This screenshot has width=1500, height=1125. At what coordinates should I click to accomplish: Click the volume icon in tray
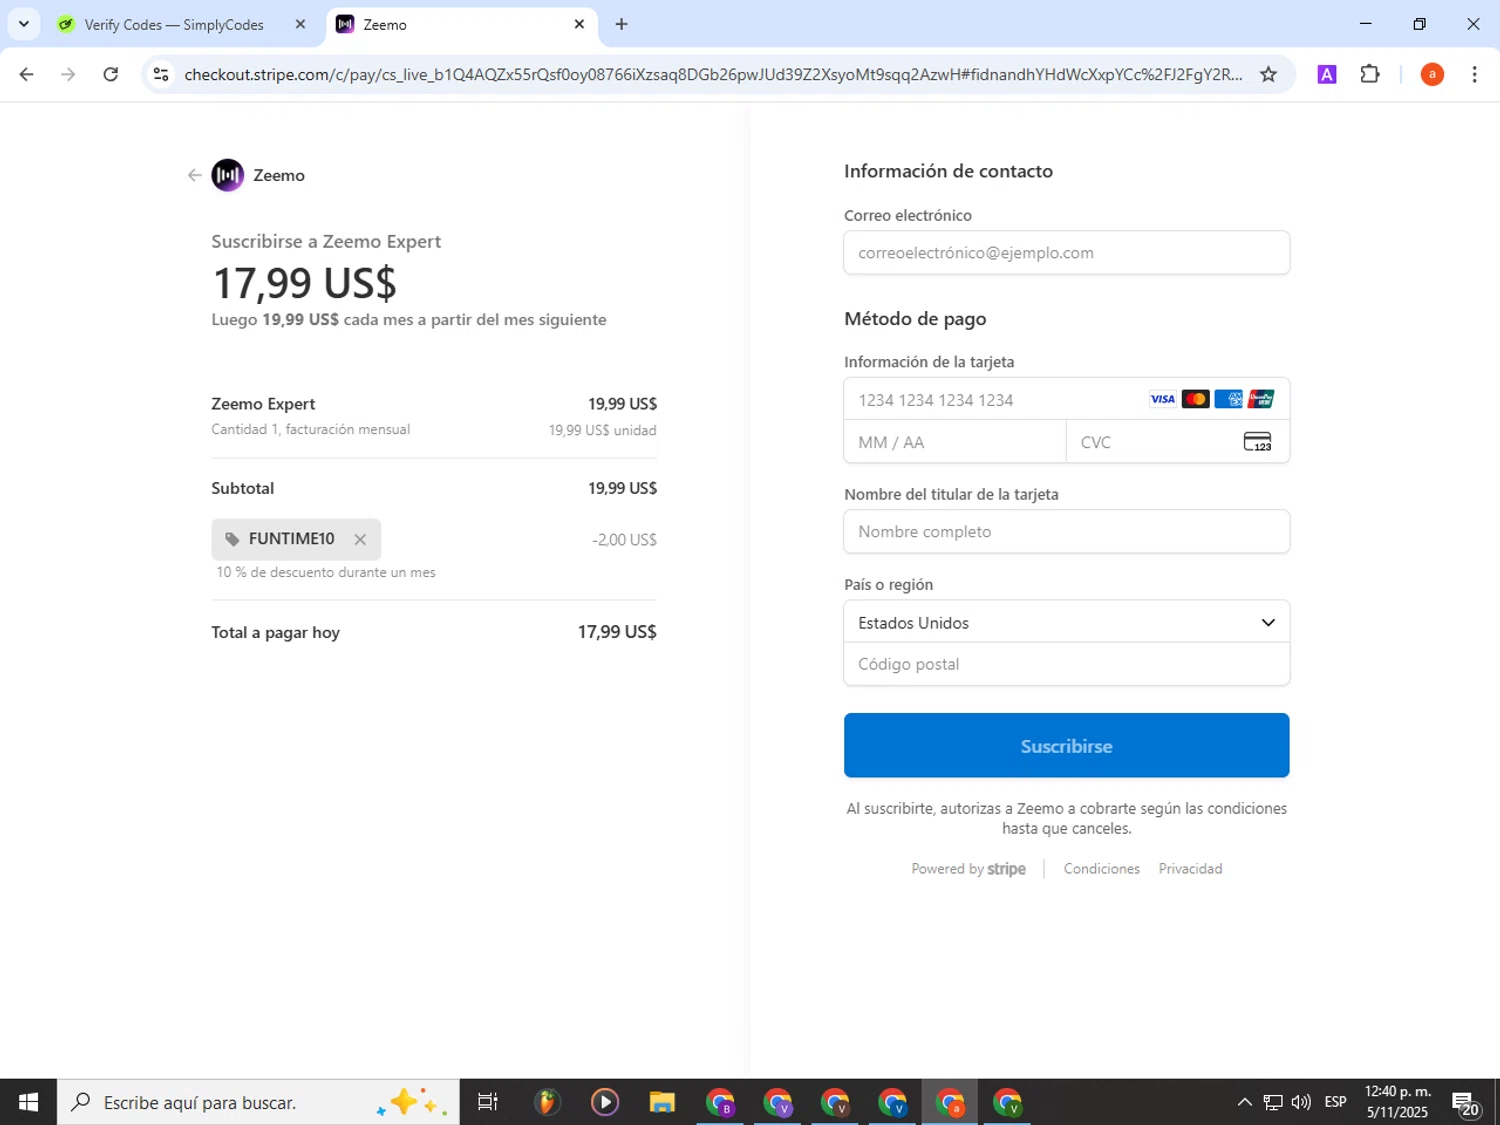(1301, 1102)
